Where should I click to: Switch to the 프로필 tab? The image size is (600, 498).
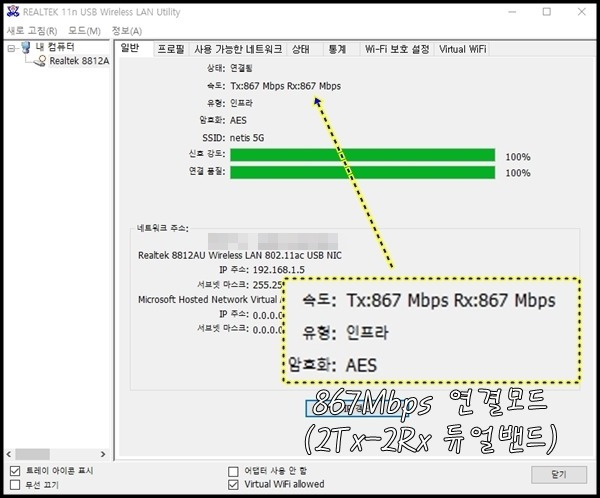(x=171, y=49)
